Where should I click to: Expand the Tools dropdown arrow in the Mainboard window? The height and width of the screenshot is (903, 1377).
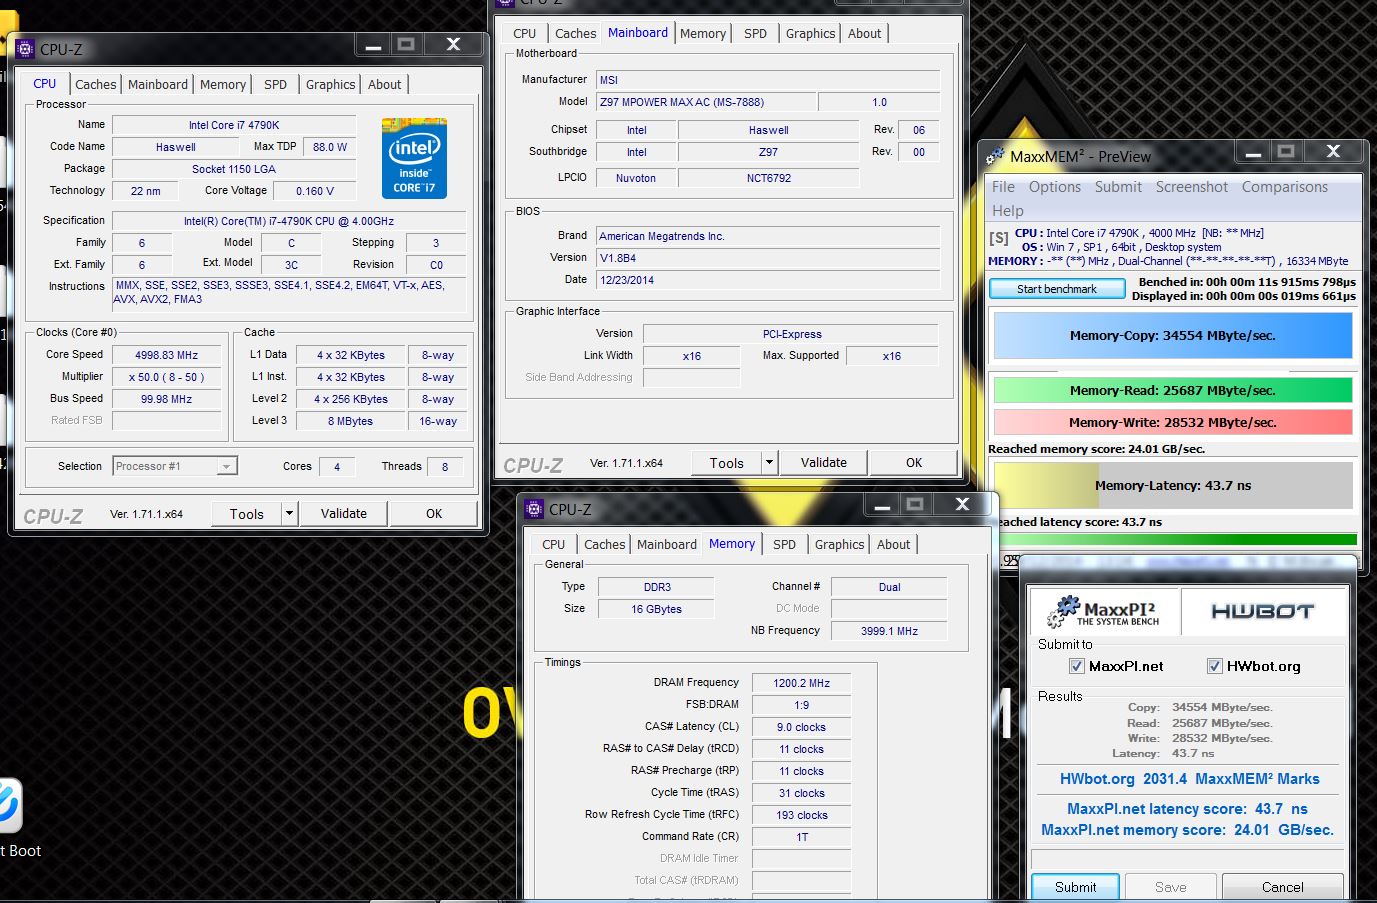pyautogui.click(x=769, y=462)
